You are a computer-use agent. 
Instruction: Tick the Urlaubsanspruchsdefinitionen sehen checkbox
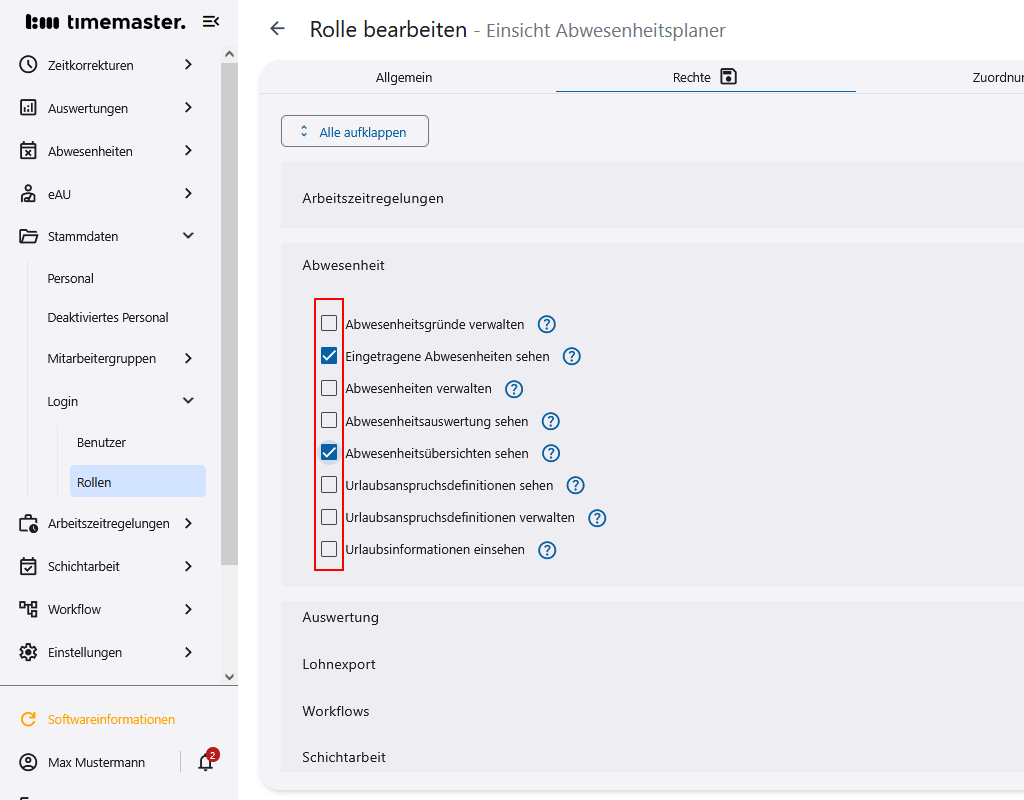[329, 485]
